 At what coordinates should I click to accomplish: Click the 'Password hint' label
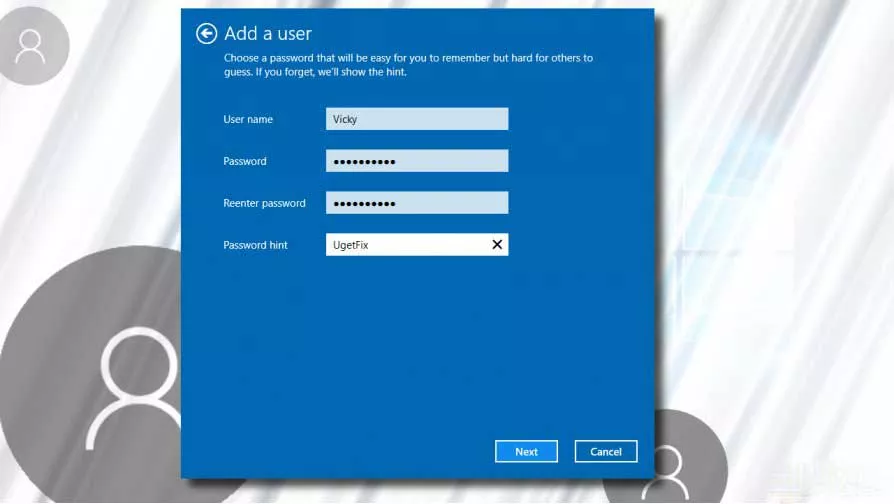coord(255,245)
